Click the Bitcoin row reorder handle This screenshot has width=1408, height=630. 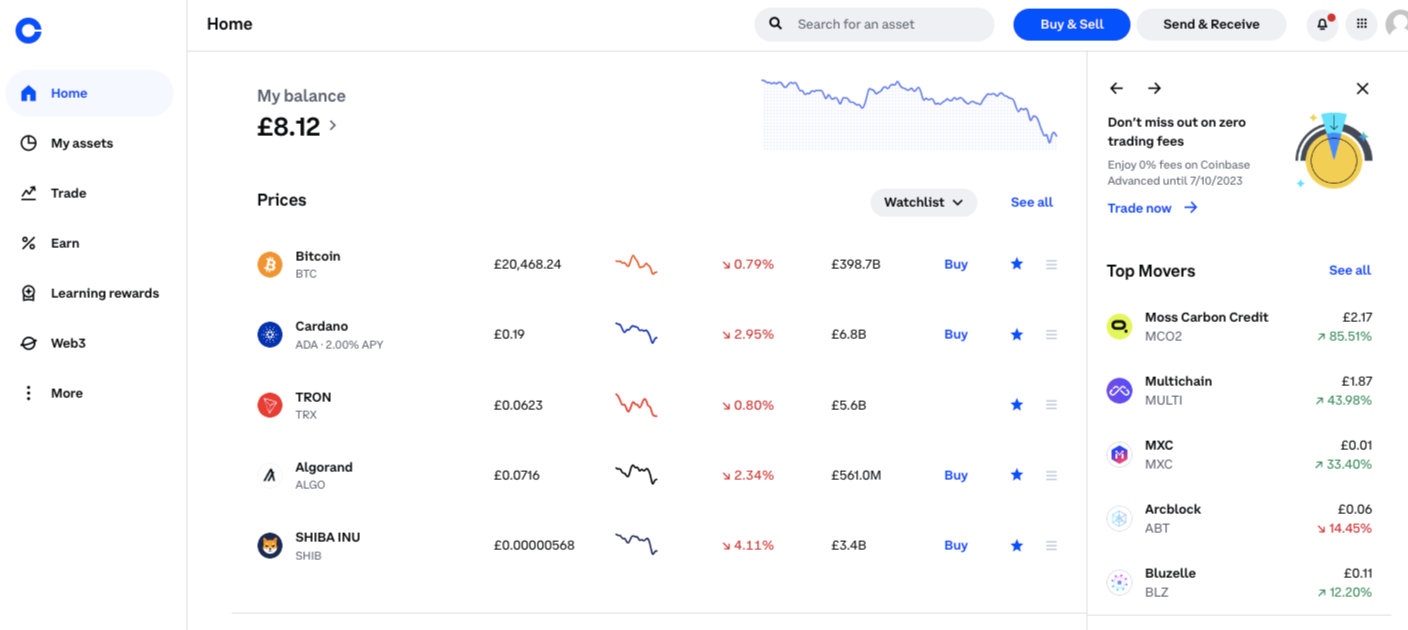[1051, 264]
